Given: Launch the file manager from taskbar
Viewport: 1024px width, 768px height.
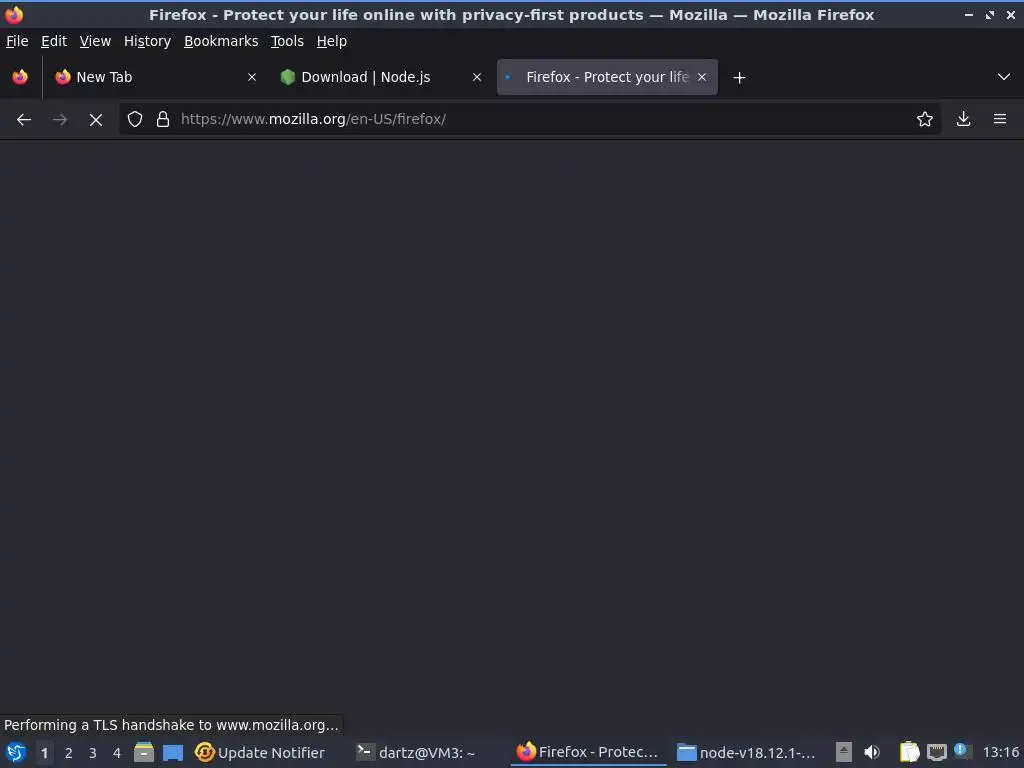Looking at the screenshot, I should (x=144, y=752).
